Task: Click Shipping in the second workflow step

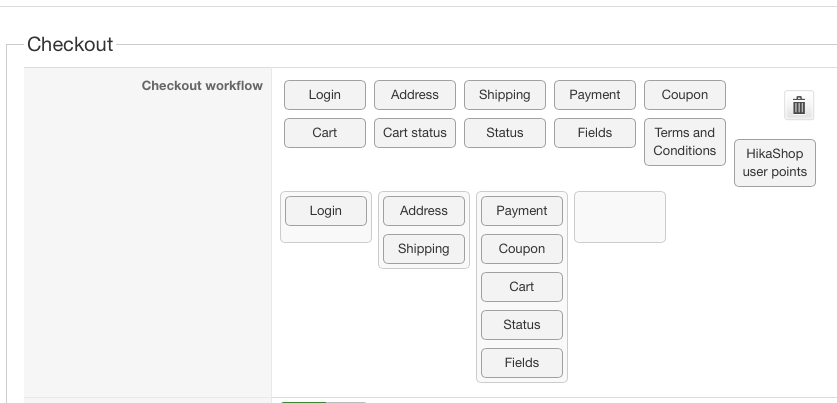Action: point(424,249)
